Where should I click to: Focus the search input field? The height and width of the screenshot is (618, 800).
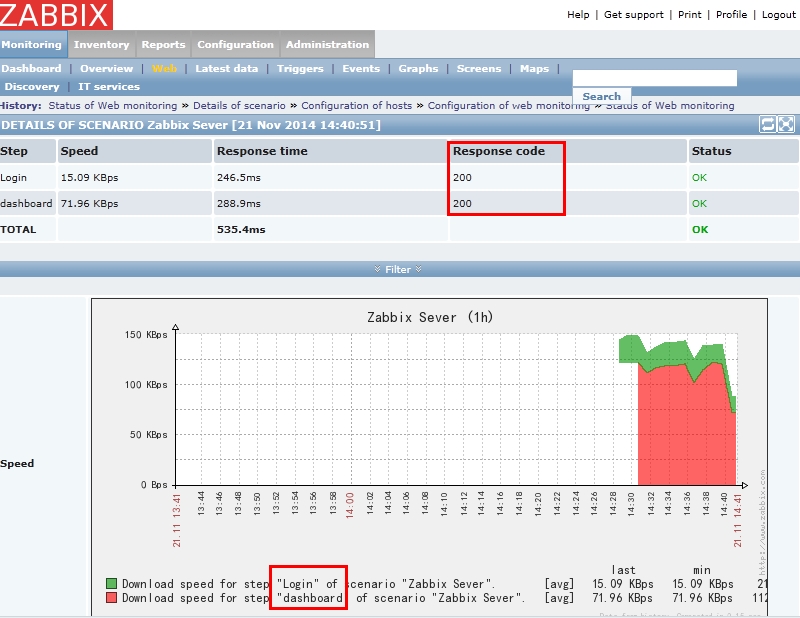click(654, 78)
